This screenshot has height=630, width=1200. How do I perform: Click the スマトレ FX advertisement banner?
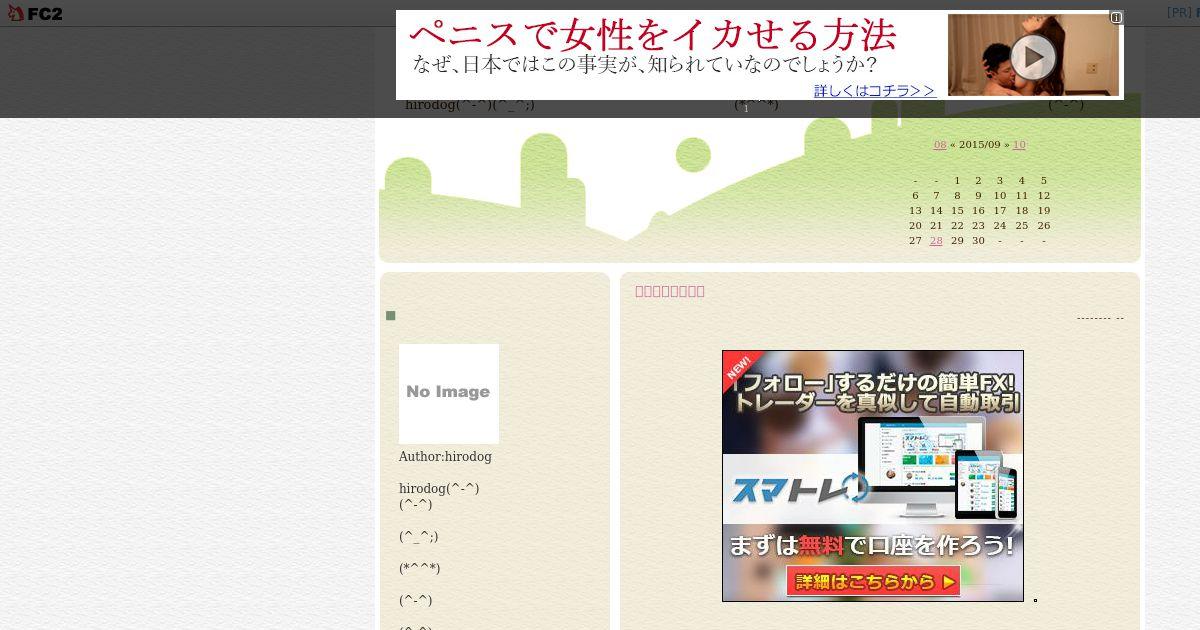[x=873, y=476]
